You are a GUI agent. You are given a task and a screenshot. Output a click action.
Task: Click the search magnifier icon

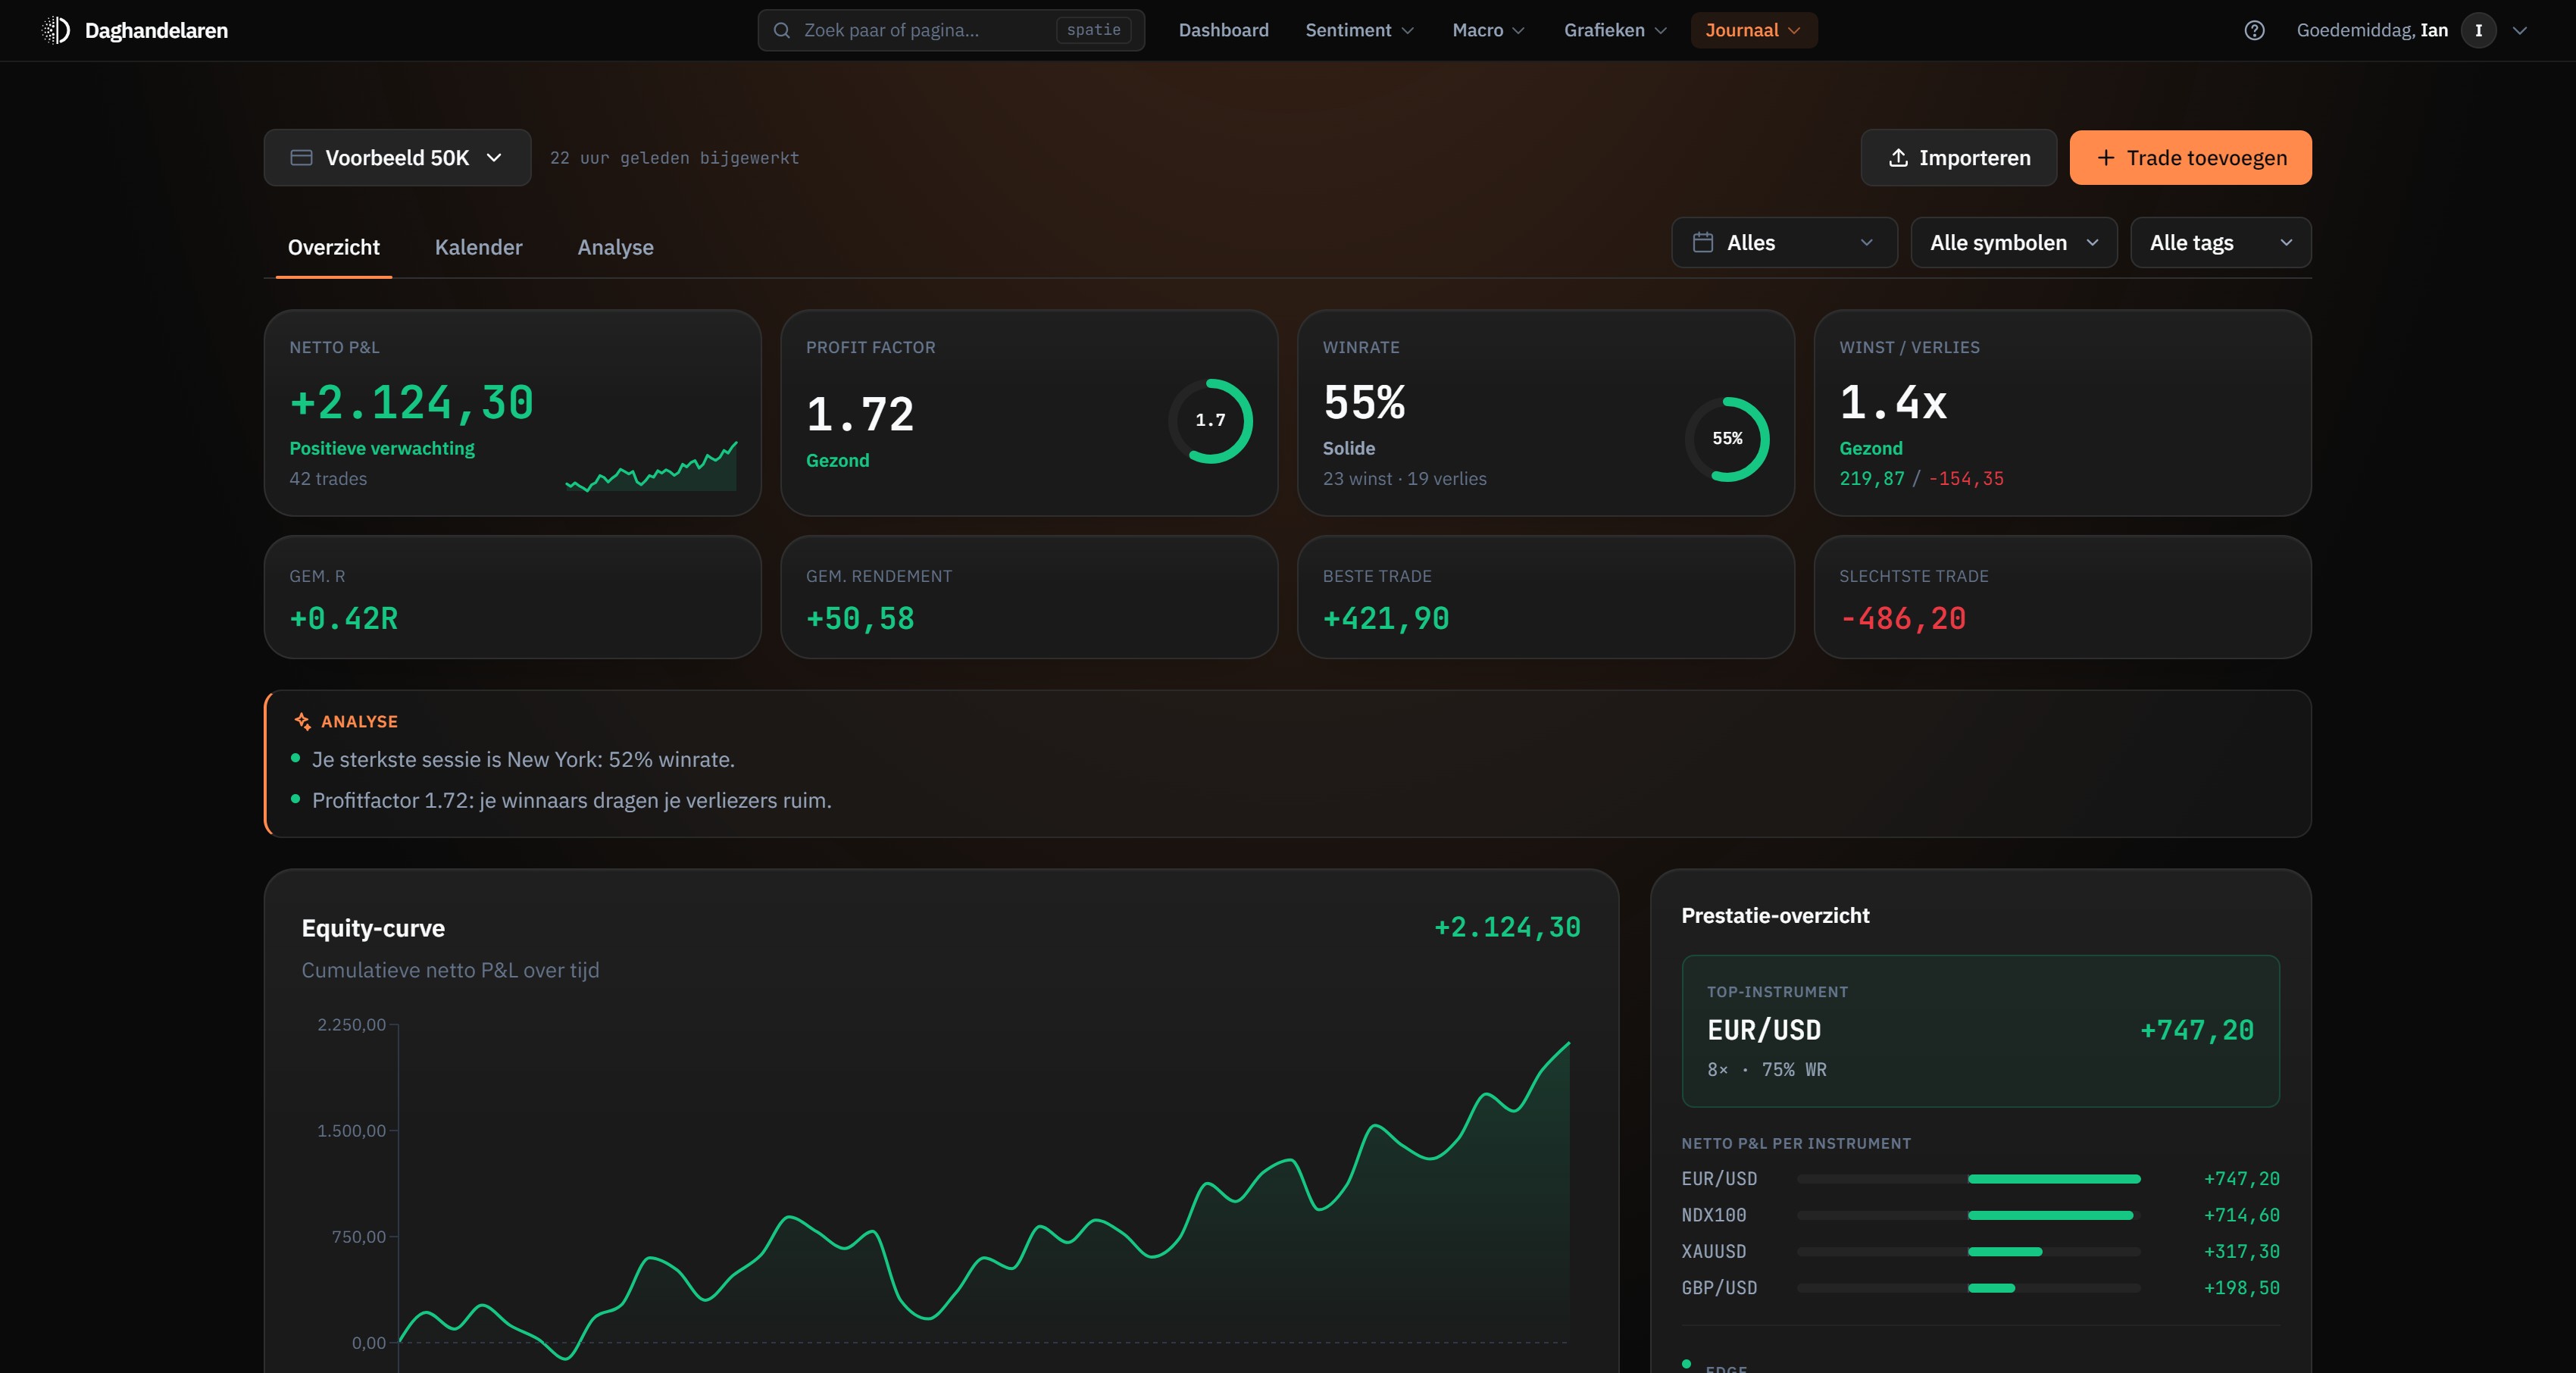click(782, 30)
